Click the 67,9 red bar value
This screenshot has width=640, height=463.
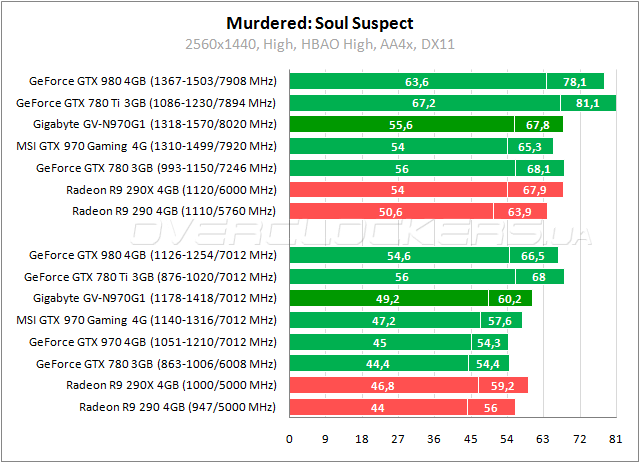pos(535,190)
